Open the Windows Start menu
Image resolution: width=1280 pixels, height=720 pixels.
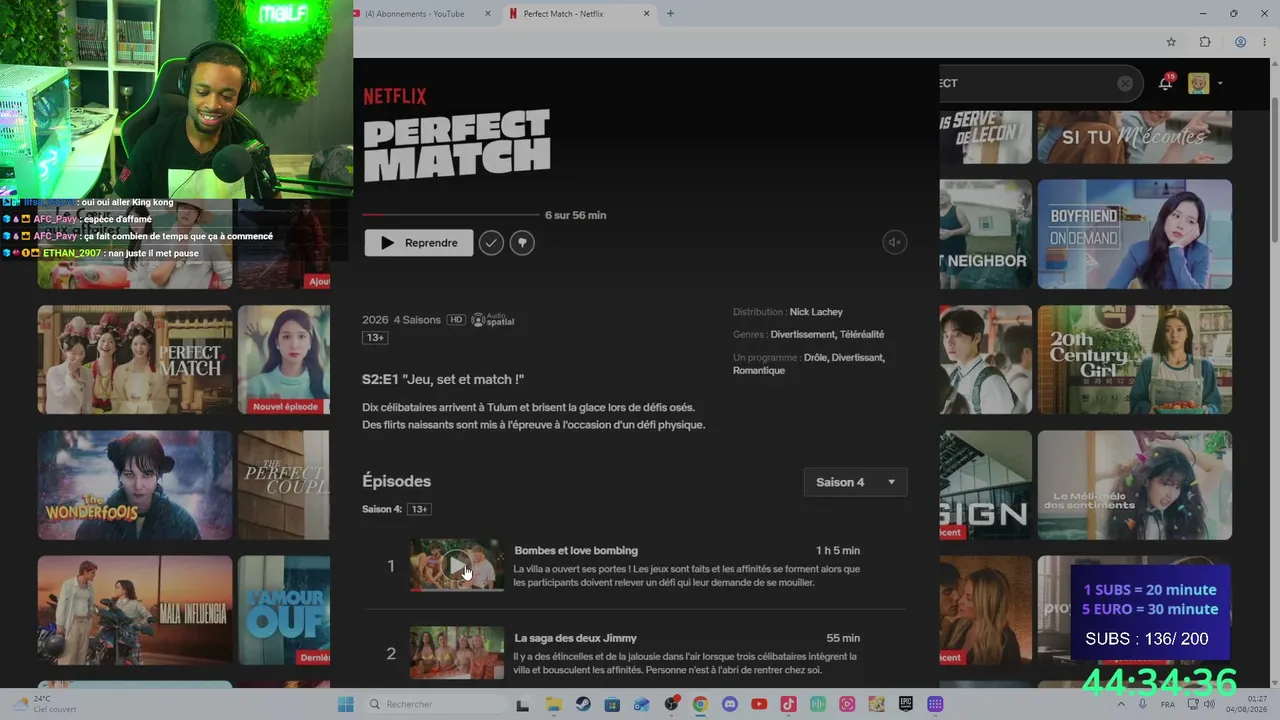tap(345, 704)
